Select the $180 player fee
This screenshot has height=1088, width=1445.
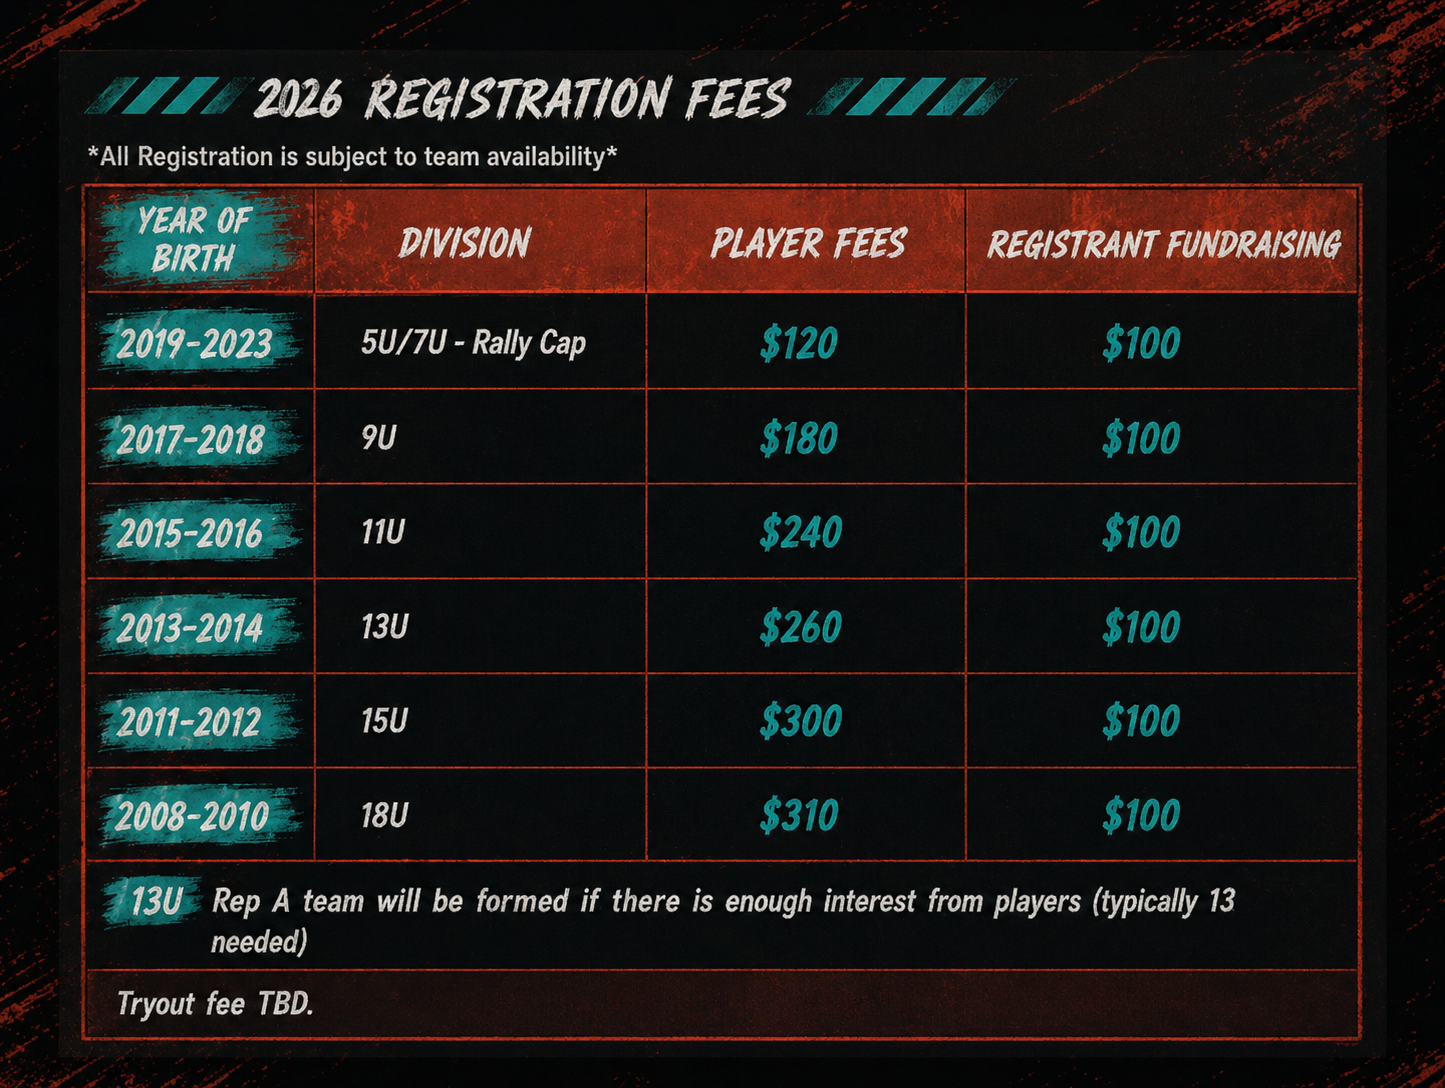tap(798, 438)
